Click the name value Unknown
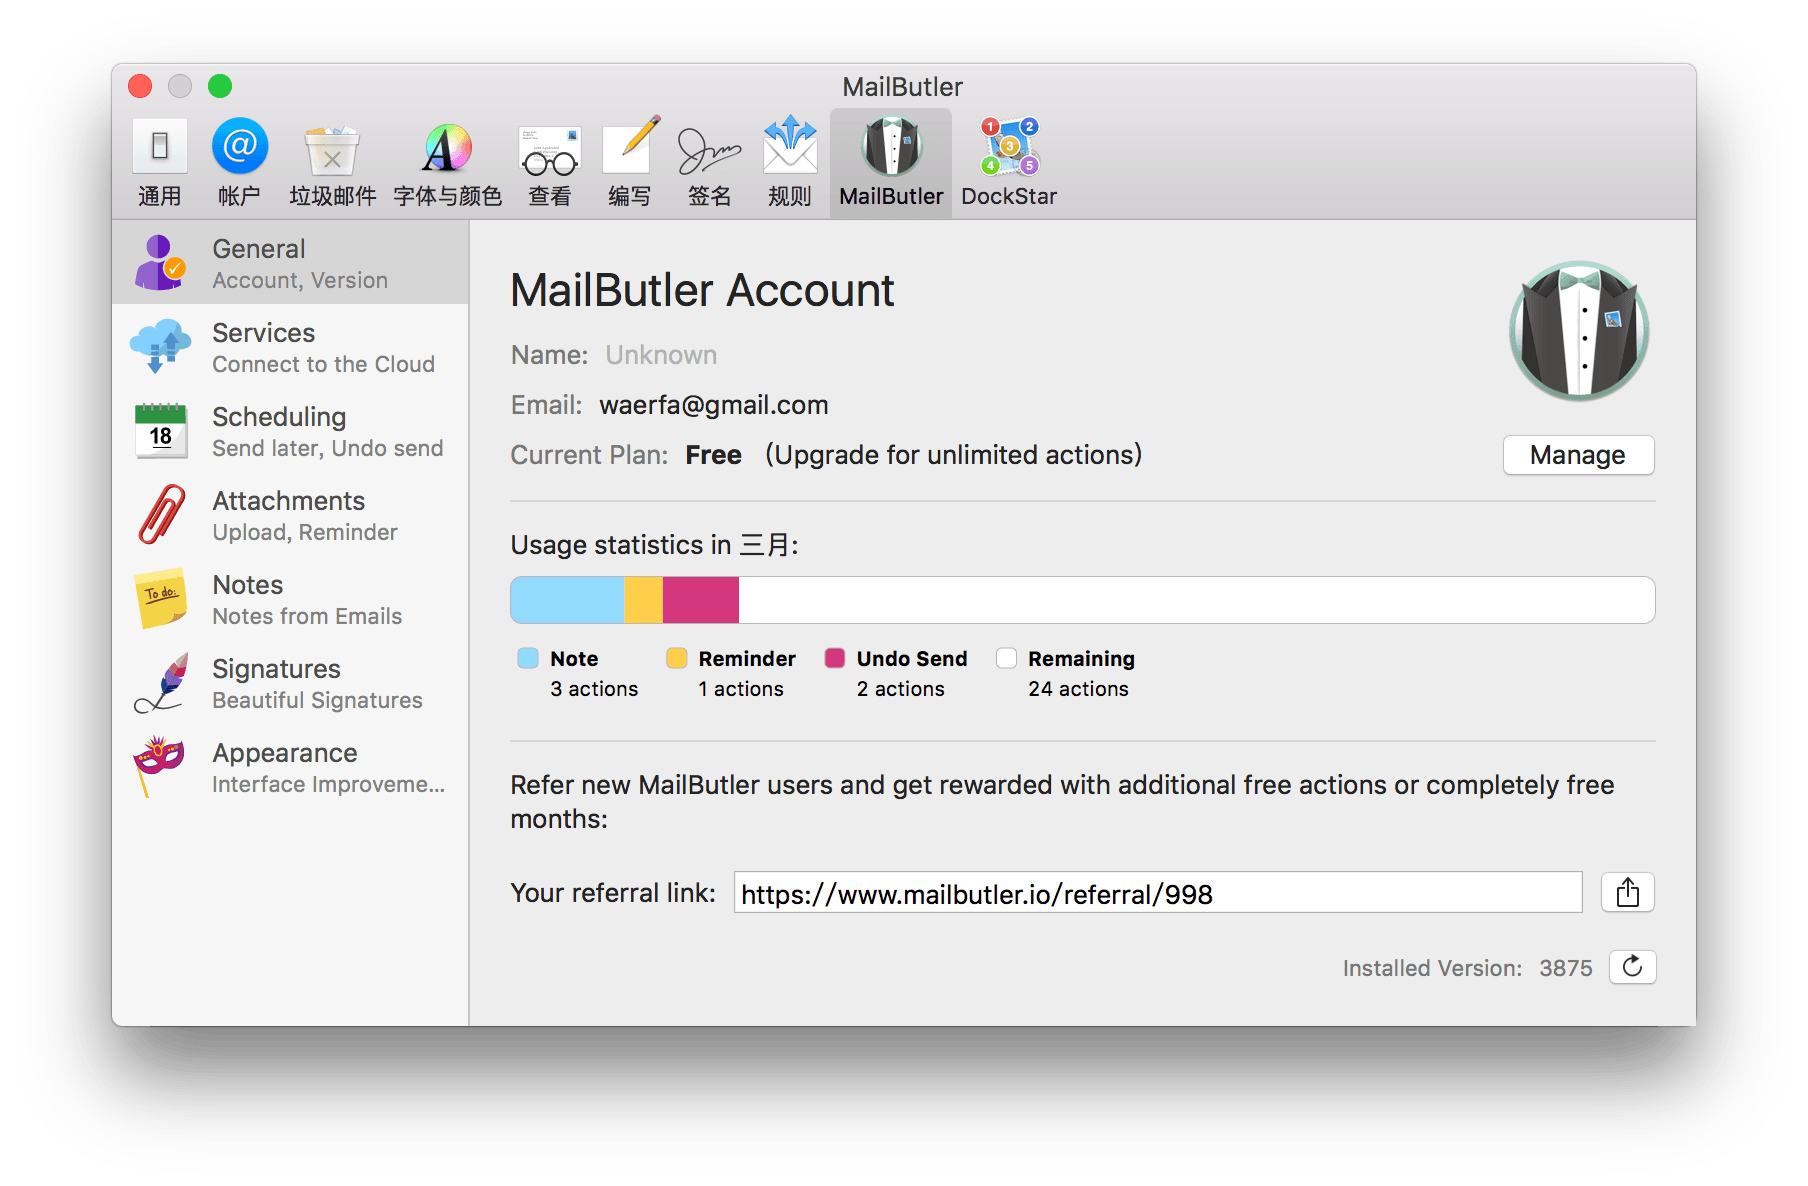 (x=661, y=355)
